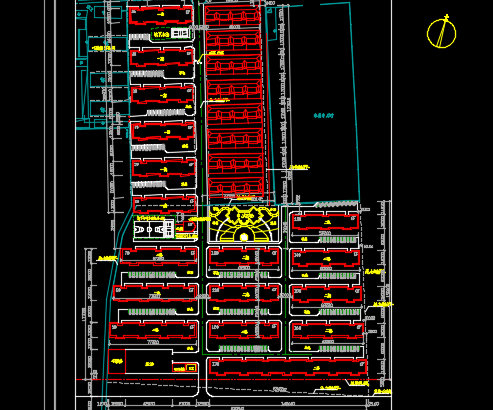Viewport: 493px width, 410px height.
Task: Select building 14# beneath building 13#
Action: 326,258
